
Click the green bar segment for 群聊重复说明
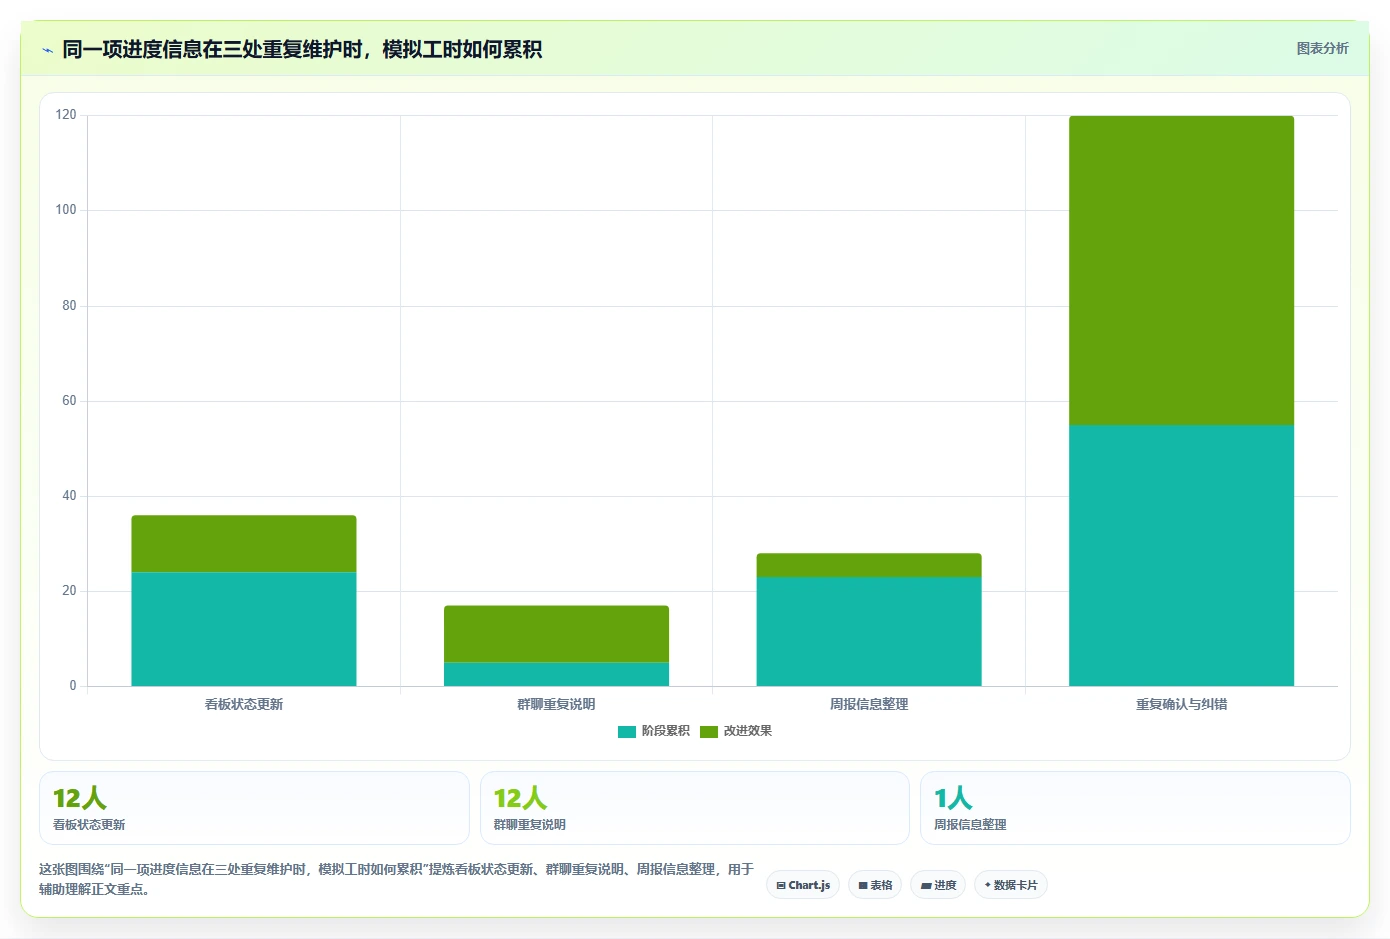[556, 634]
